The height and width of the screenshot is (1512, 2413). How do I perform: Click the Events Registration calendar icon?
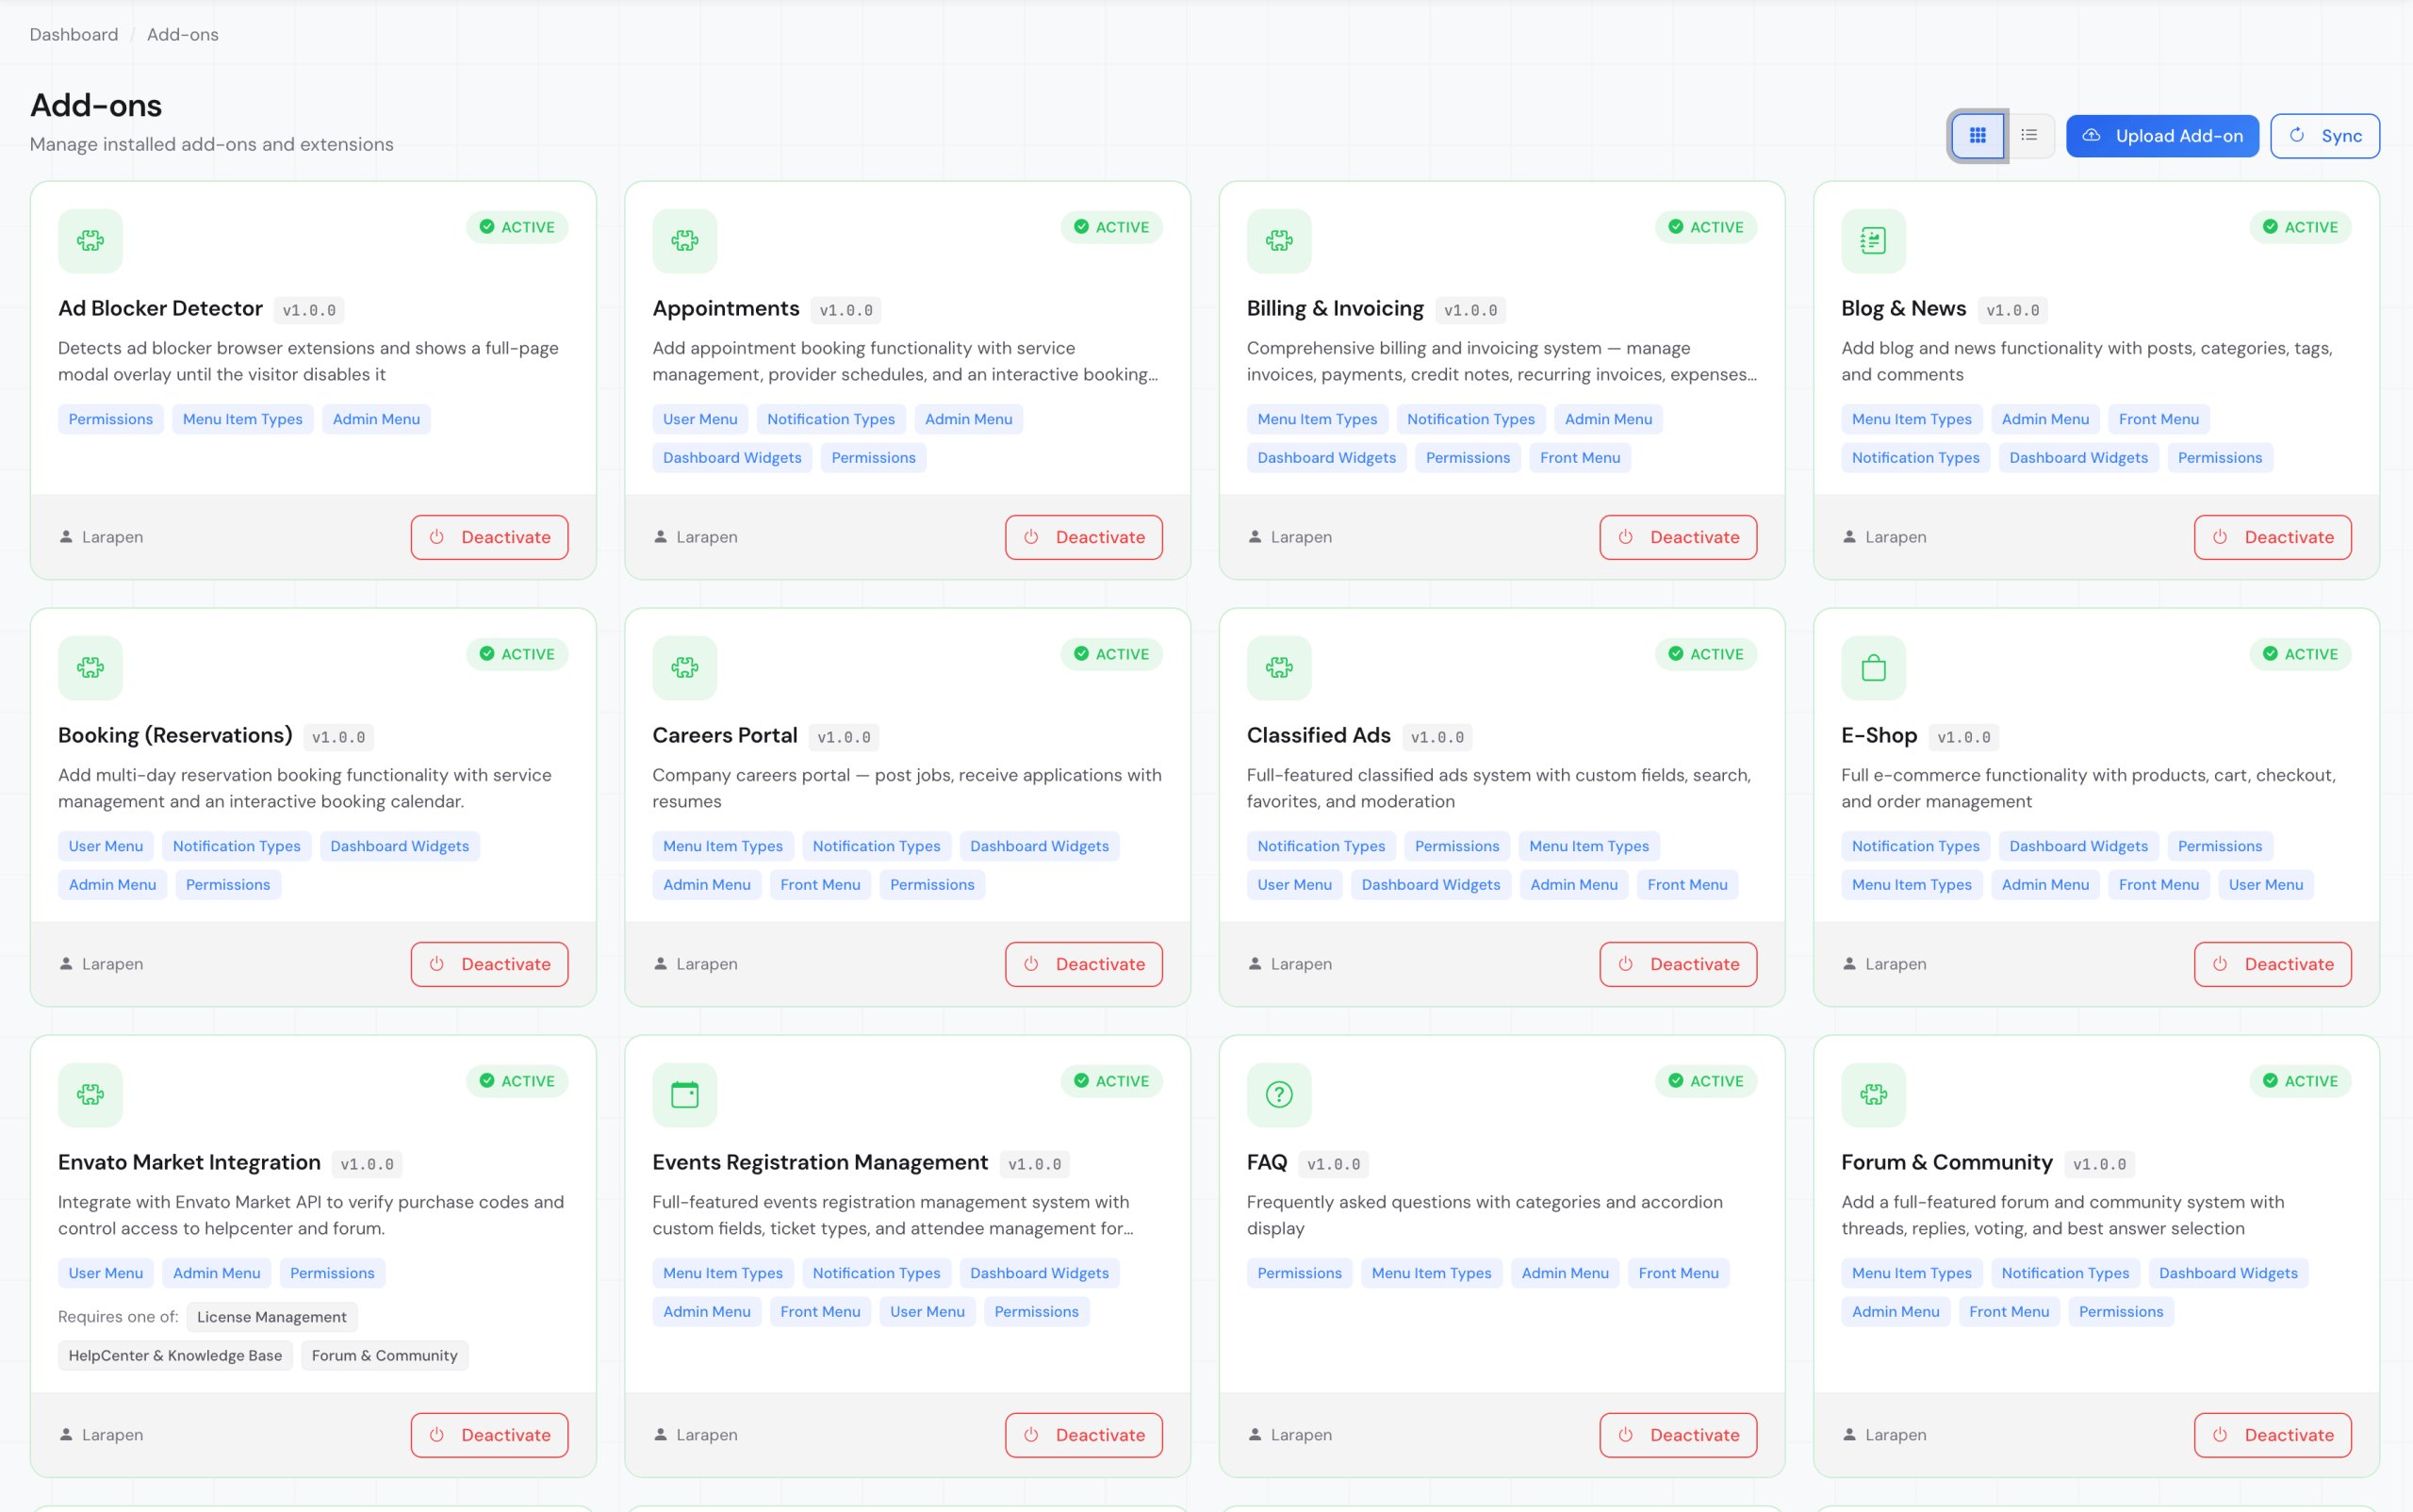point(684,1094)
